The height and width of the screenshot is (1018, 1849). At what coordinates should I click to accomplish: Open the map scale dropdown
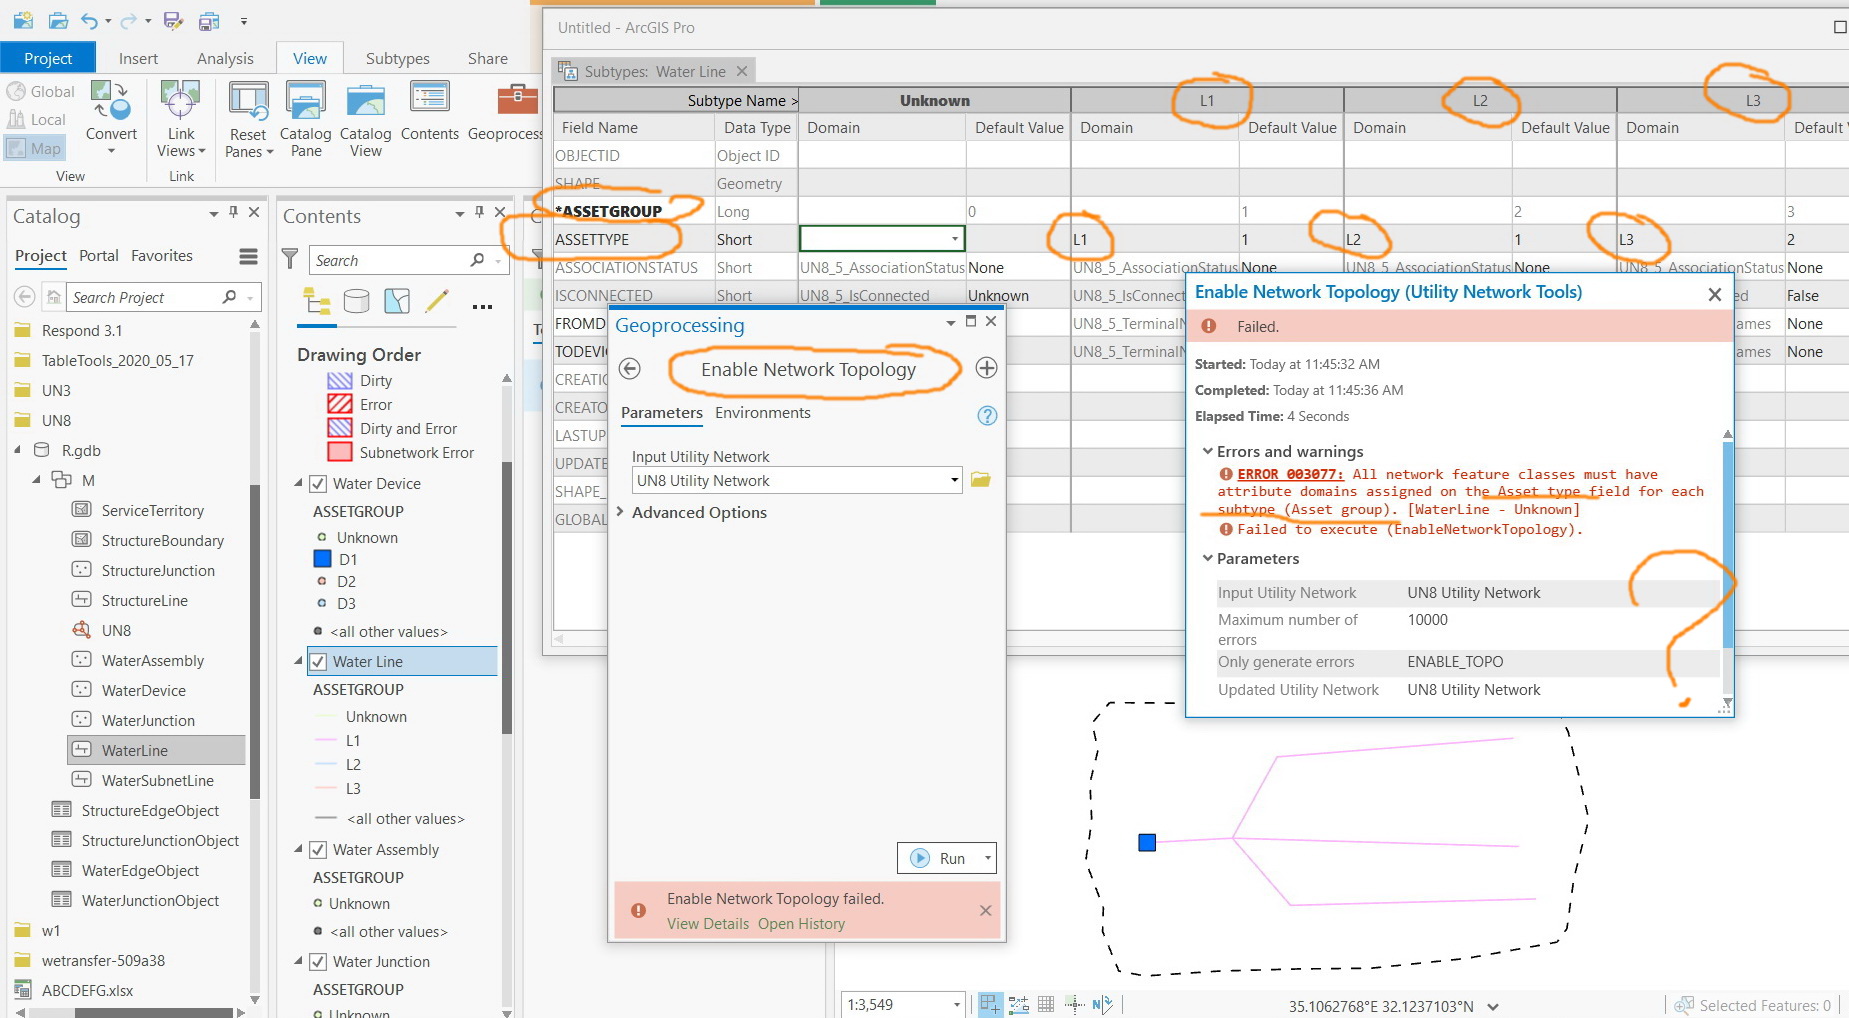(x=956, y=1005)
